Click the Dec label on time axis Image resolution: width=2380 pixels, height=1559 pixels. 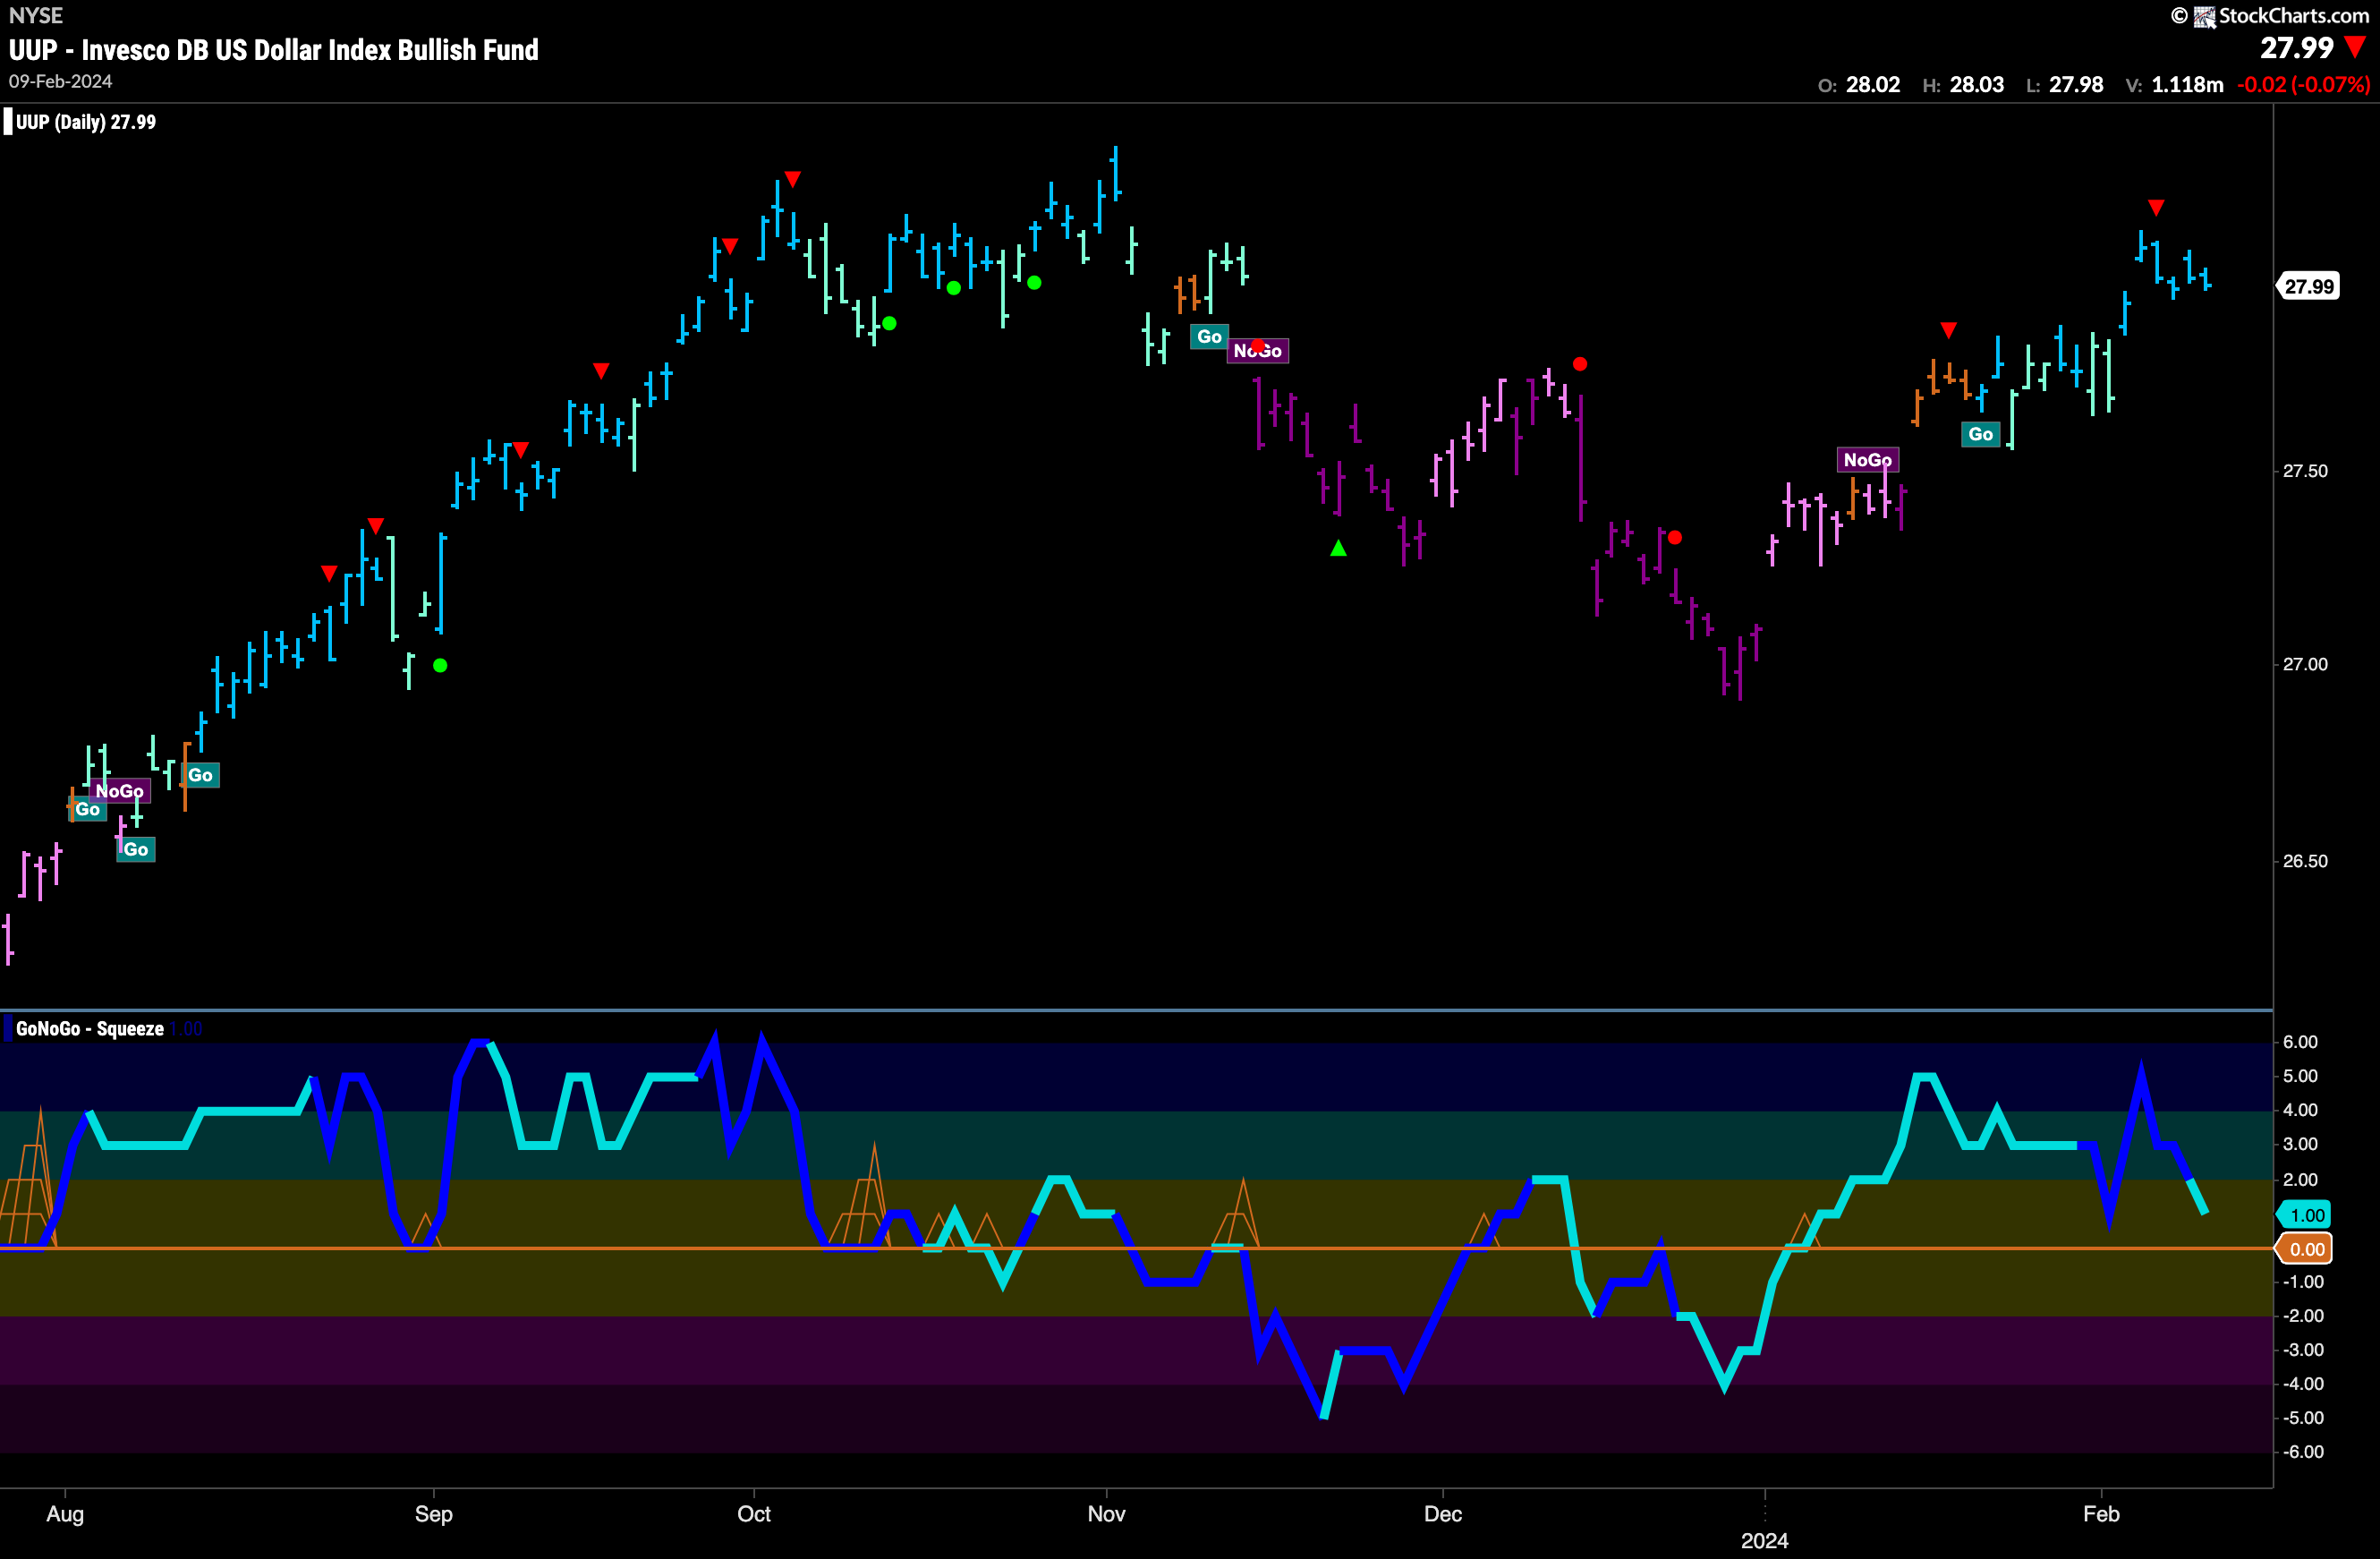[x=1443, y=1514]
